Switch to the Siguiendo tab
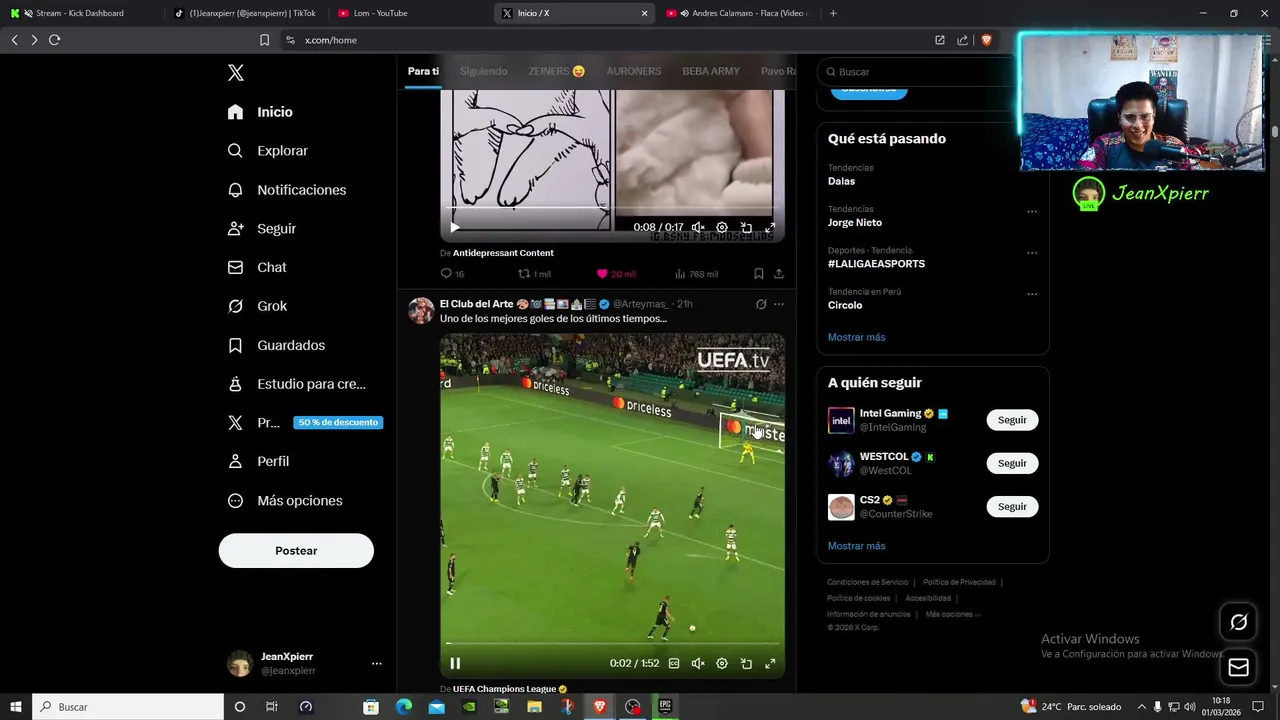The width and height of the screenshot is (1280, 720). pos(484,71)
